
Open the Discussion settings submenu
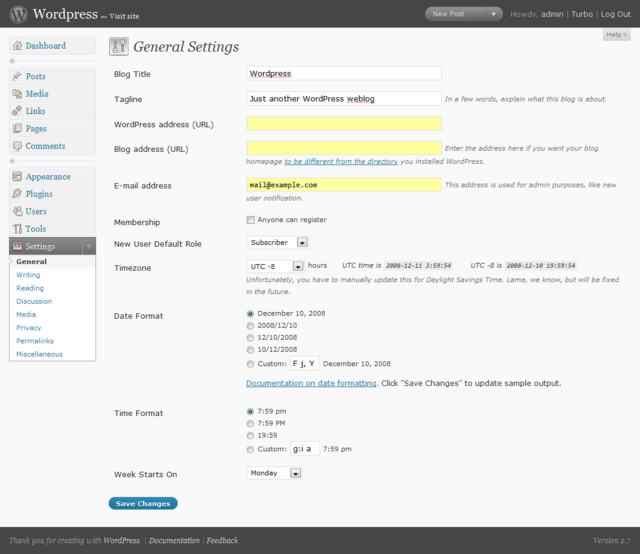coord(34,301)
